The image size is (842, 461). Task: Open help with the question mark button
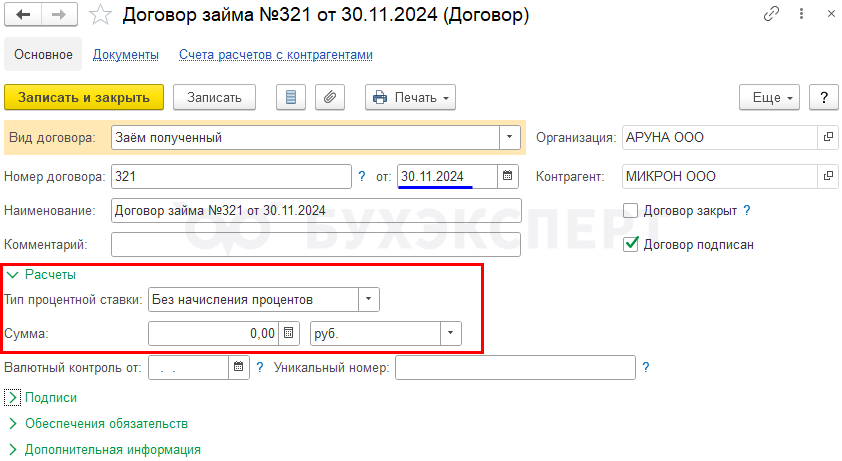(x=824, y=97)
